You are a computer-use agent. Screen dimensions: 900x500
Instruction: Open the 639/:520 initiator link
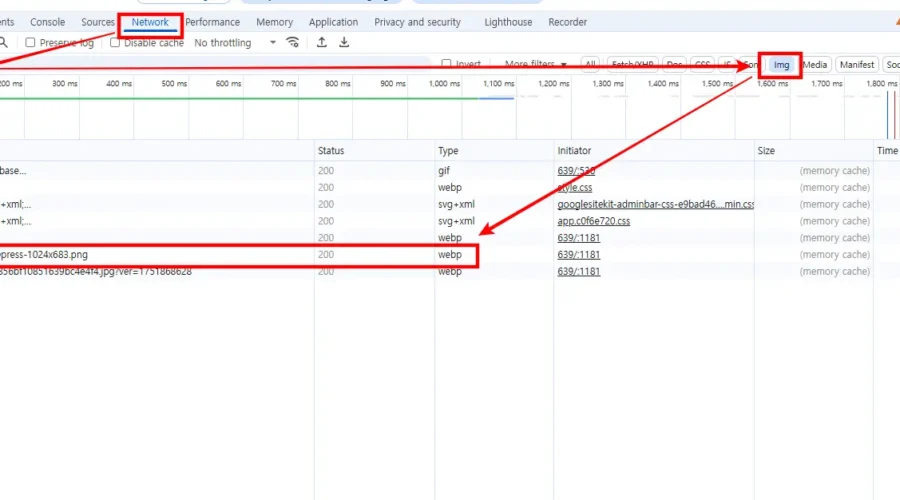tap(576, 170)
